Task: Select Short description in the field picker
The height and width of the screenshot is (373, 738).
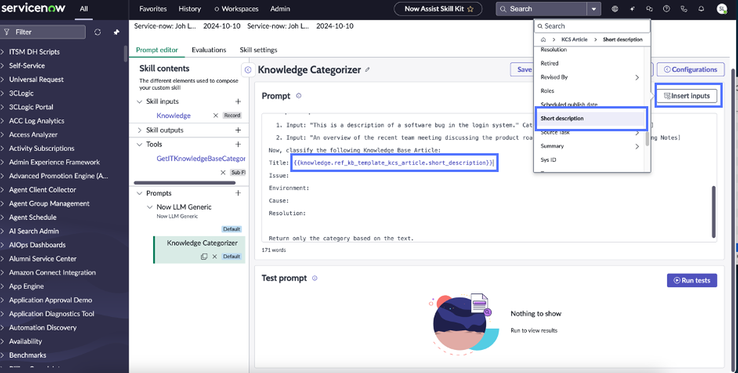Action: click(x=591, y=118)
